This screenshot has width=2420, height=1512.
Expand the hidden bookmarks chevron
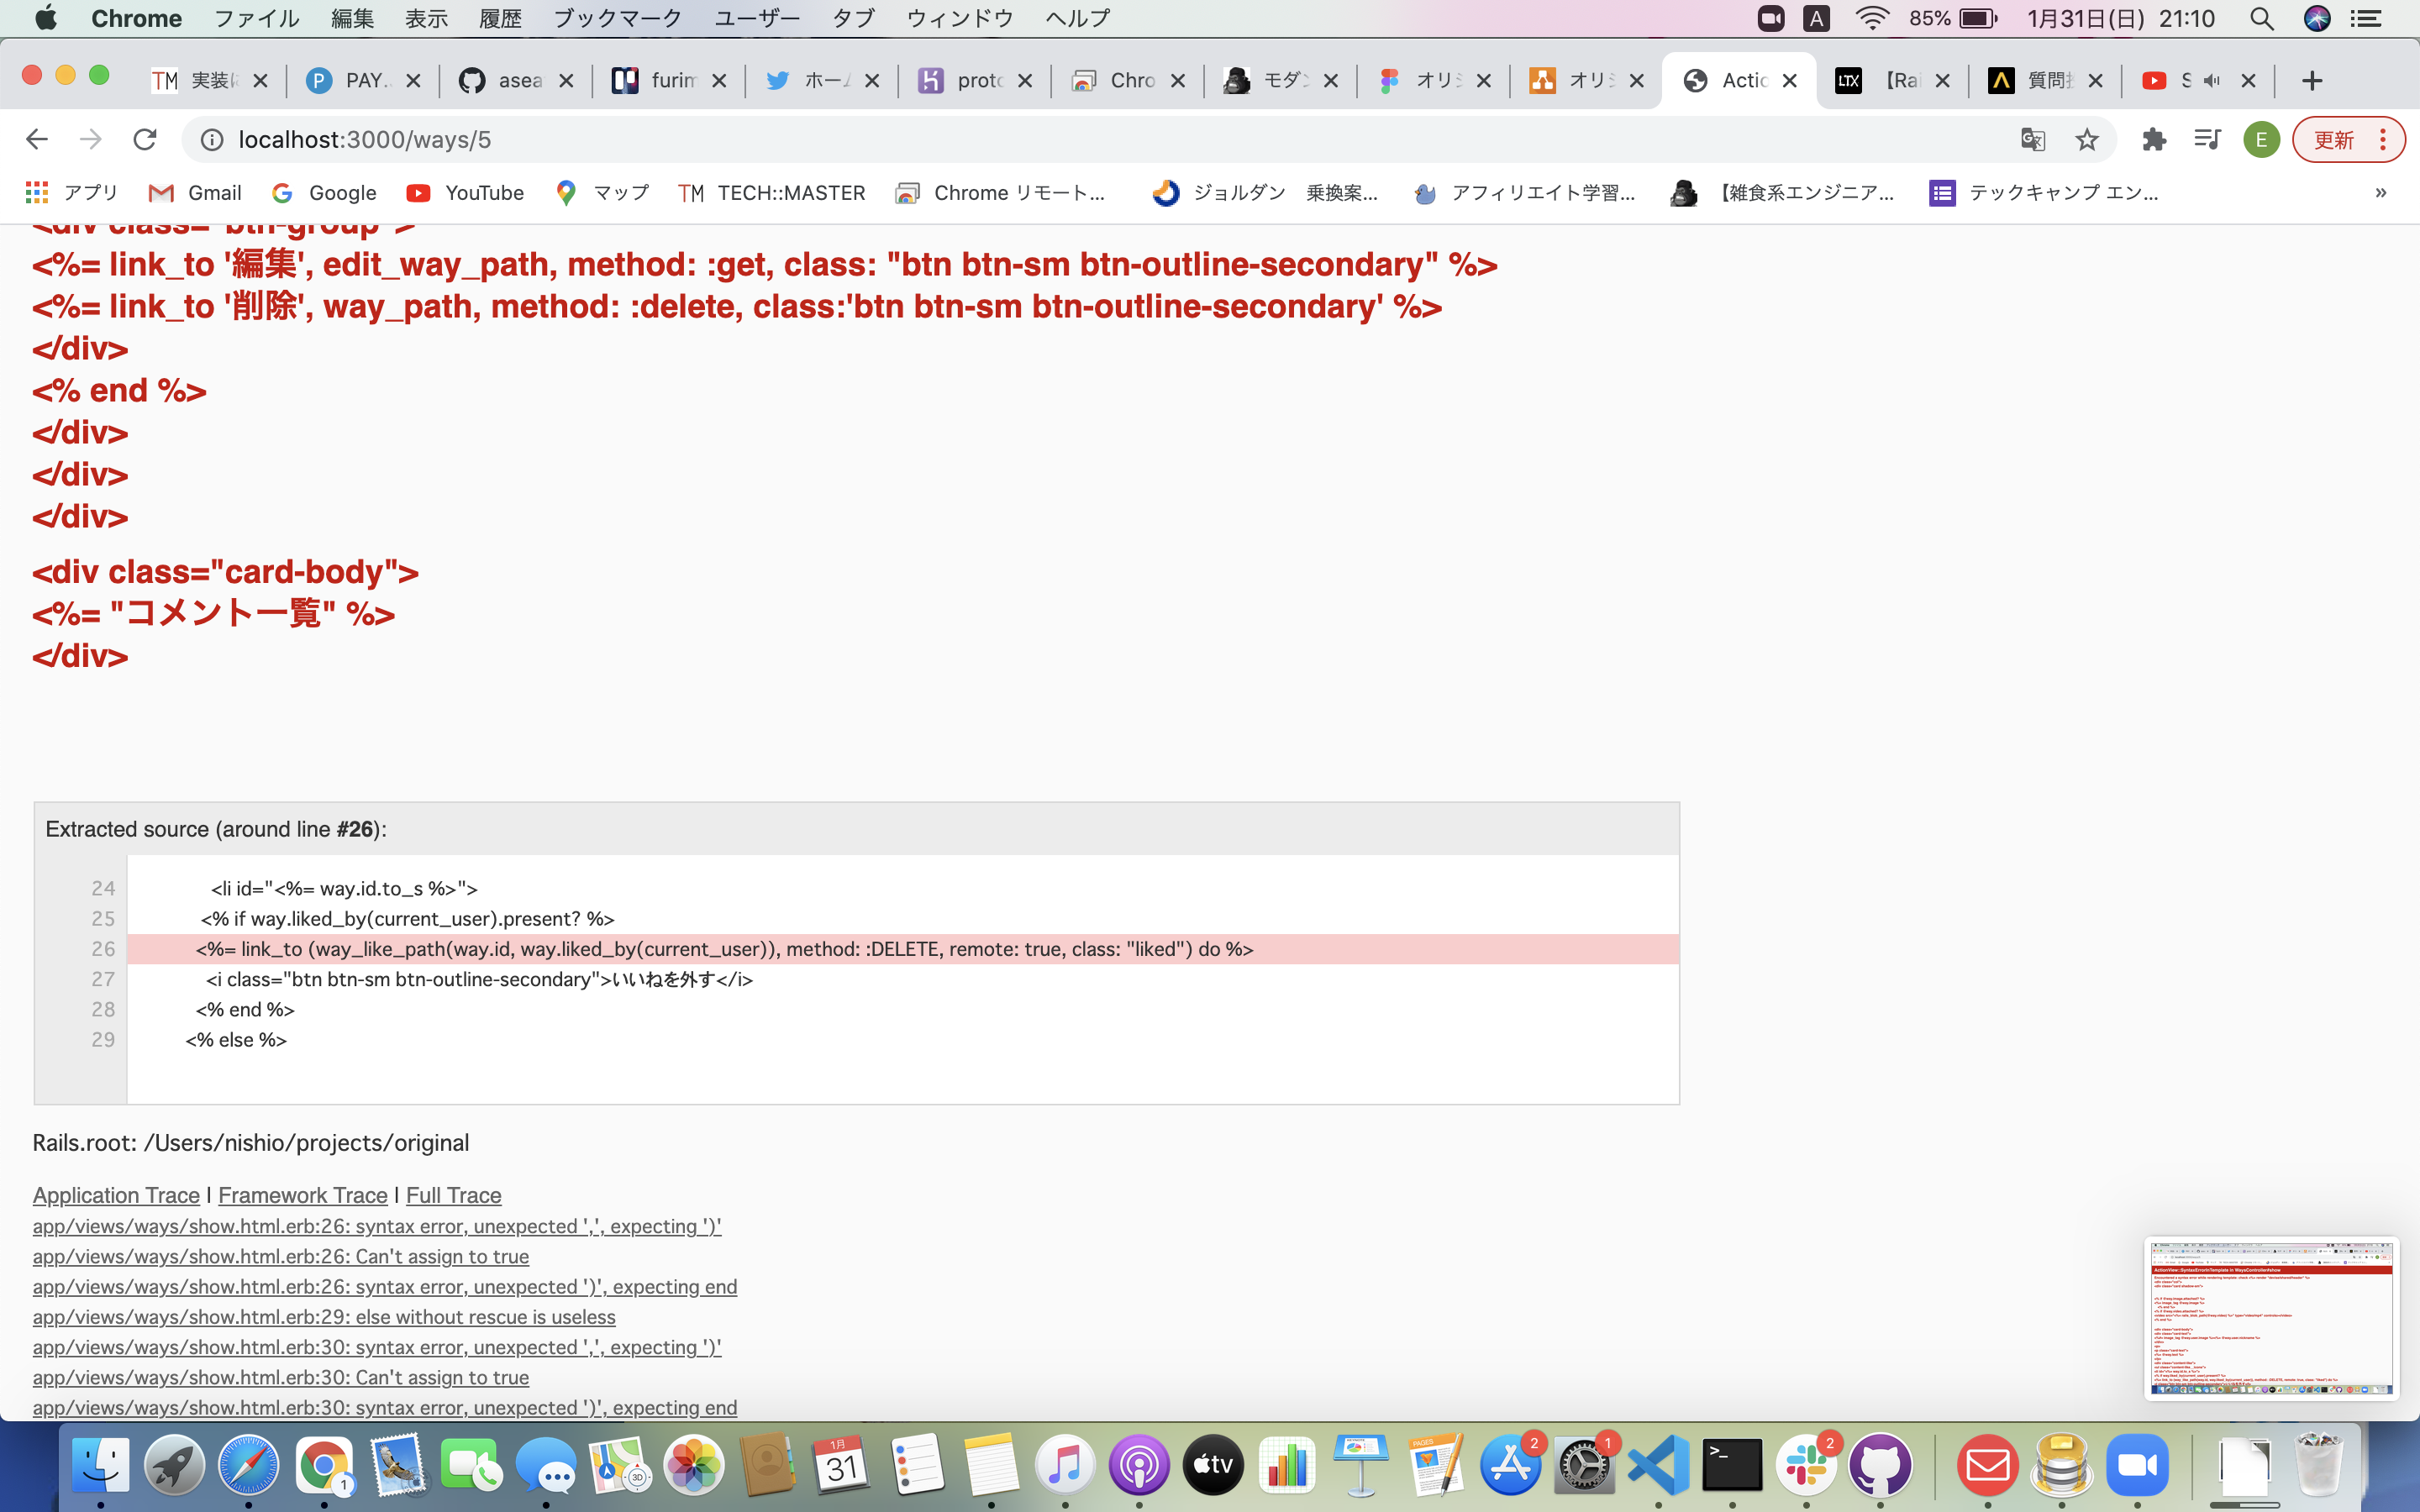pos(2380,192)
